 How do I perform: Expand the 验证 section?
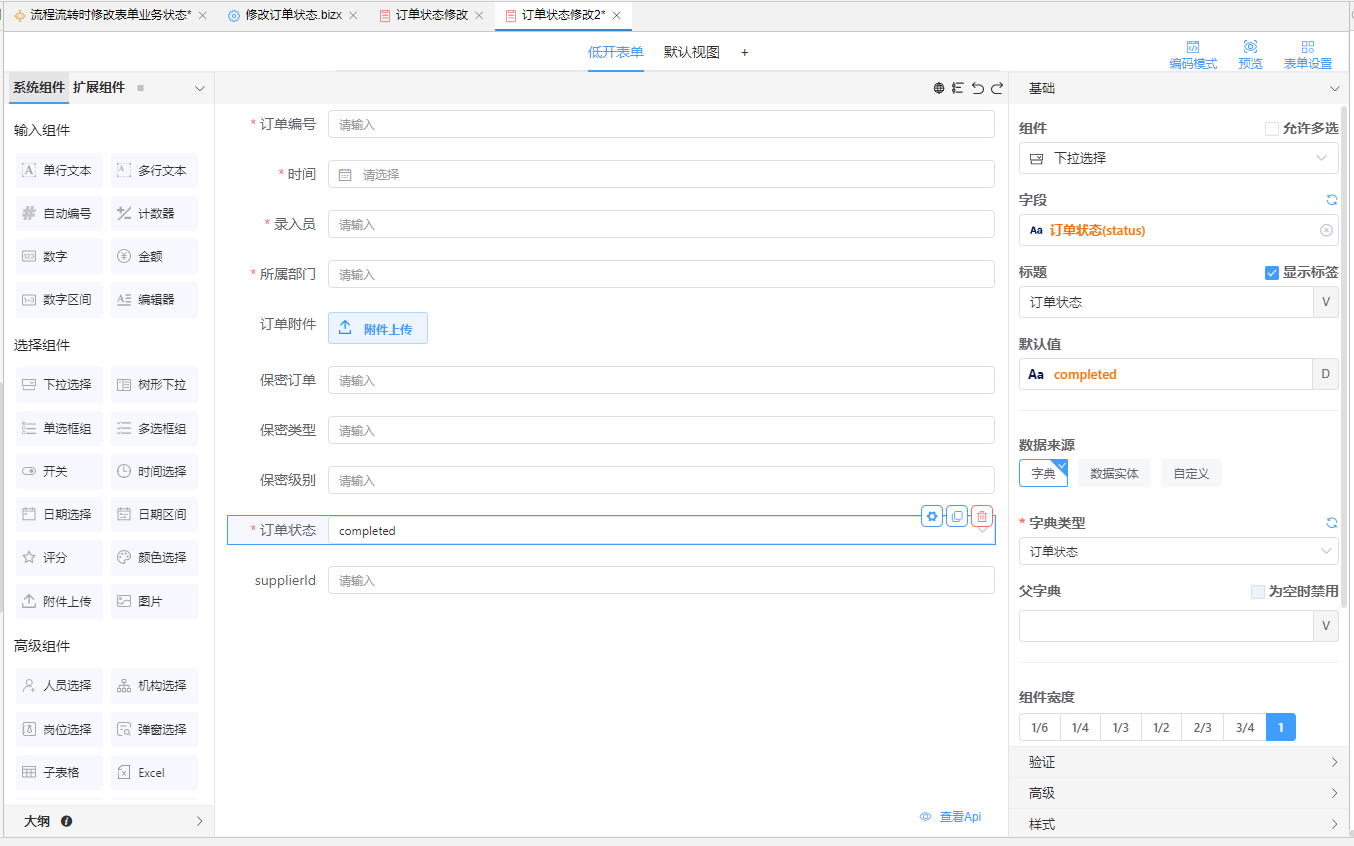[x=1178, y=762]
